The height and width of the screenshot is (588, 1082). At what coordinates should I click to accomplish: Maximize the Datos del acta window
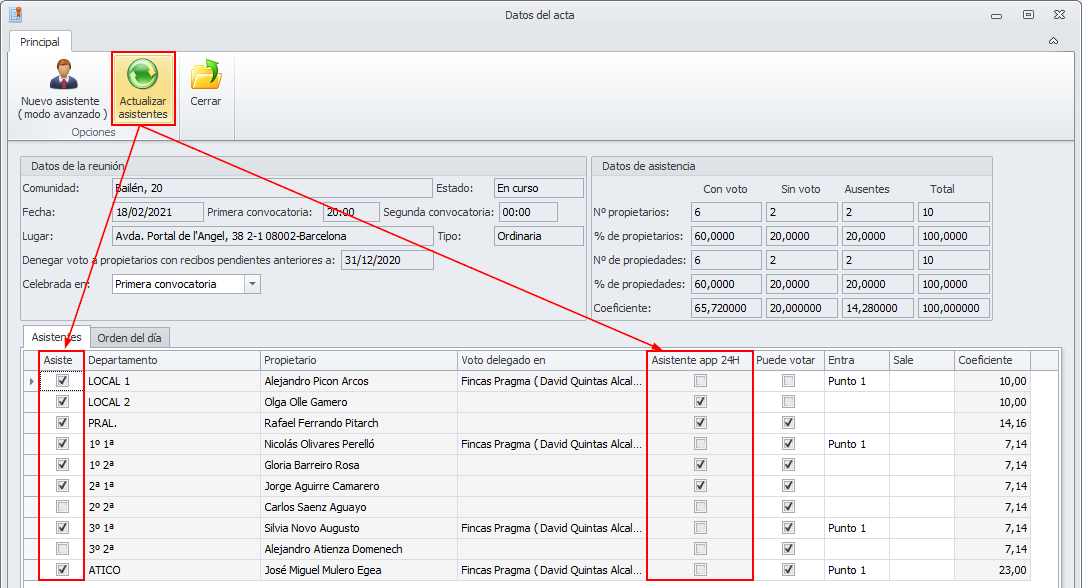coord(1028,15)
